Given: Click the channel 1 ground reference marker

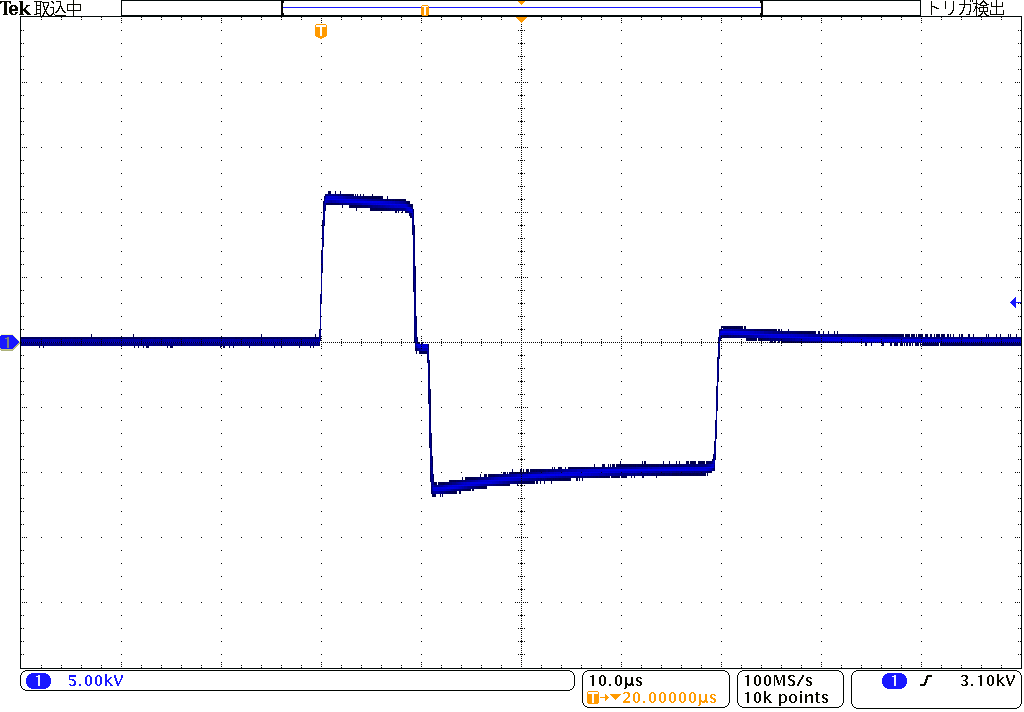Looking at the screenshot, I should tap(9, 343).
